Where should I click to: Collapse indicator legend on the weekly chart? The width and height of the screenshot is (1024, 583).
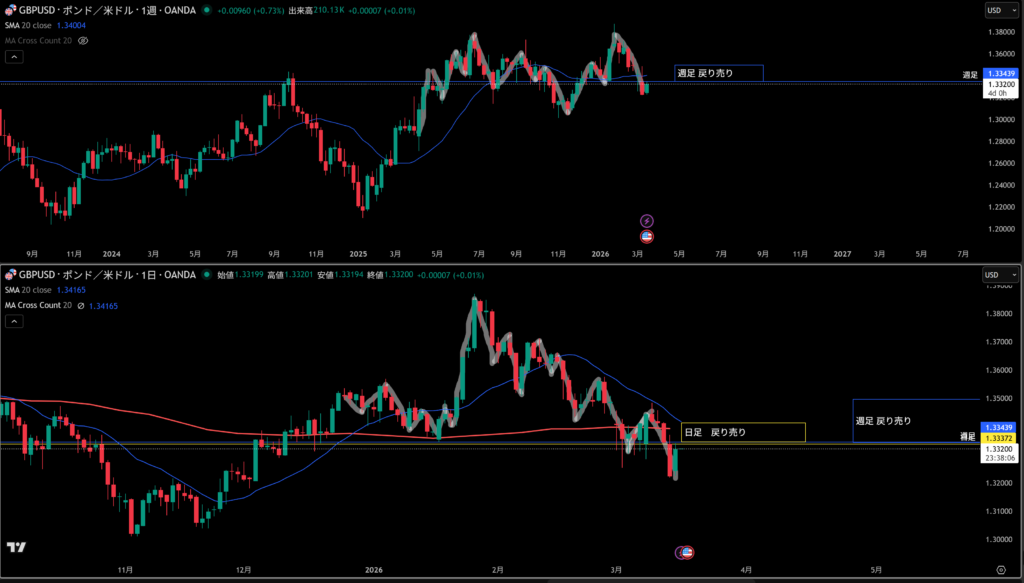click(13, 57)
